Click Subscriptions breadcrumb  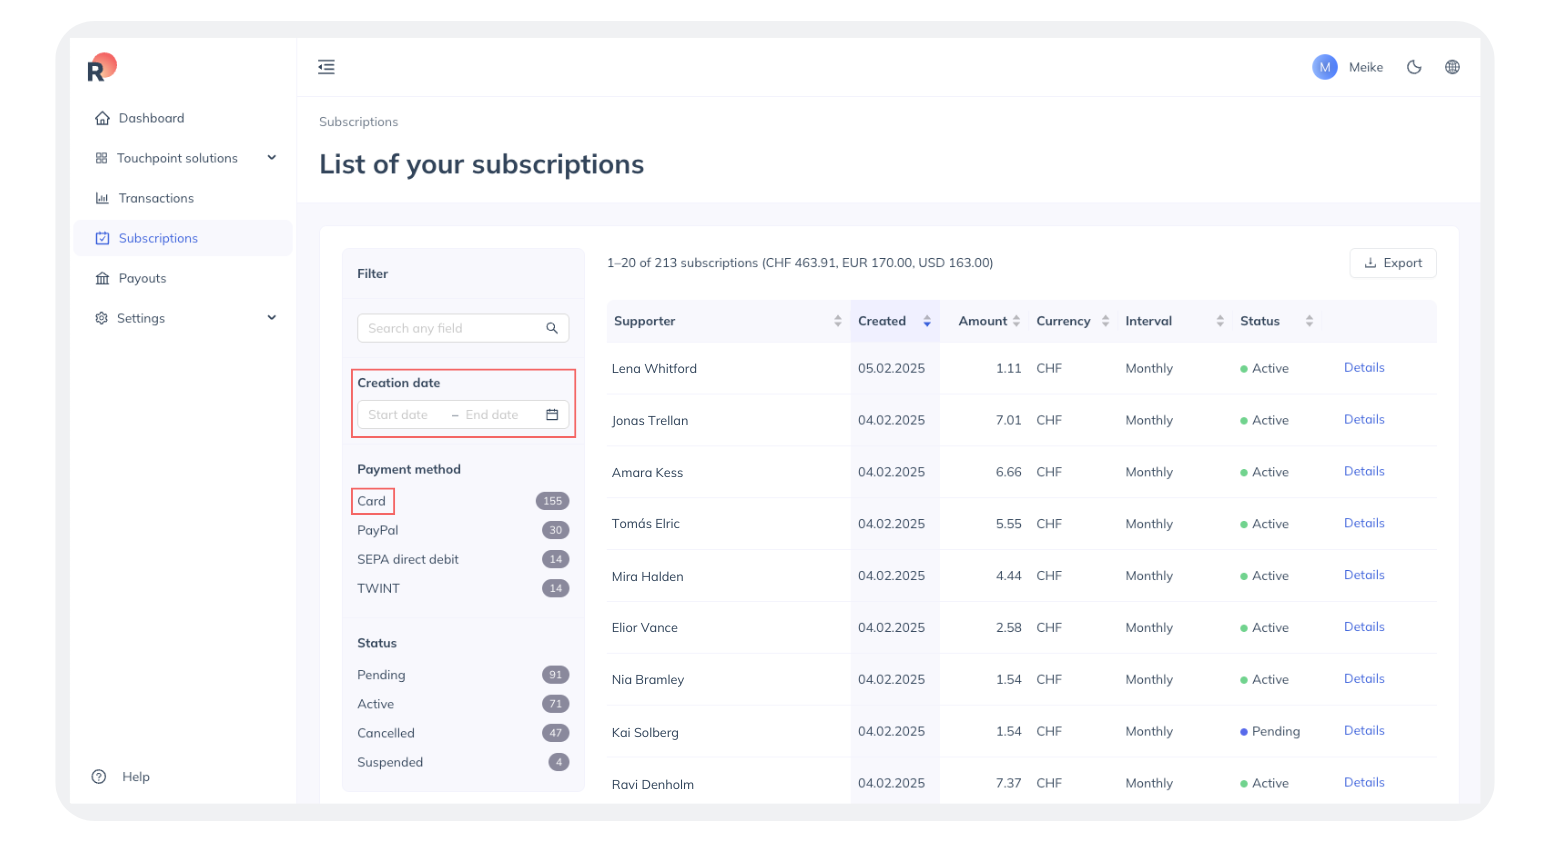tap(358, 122)
